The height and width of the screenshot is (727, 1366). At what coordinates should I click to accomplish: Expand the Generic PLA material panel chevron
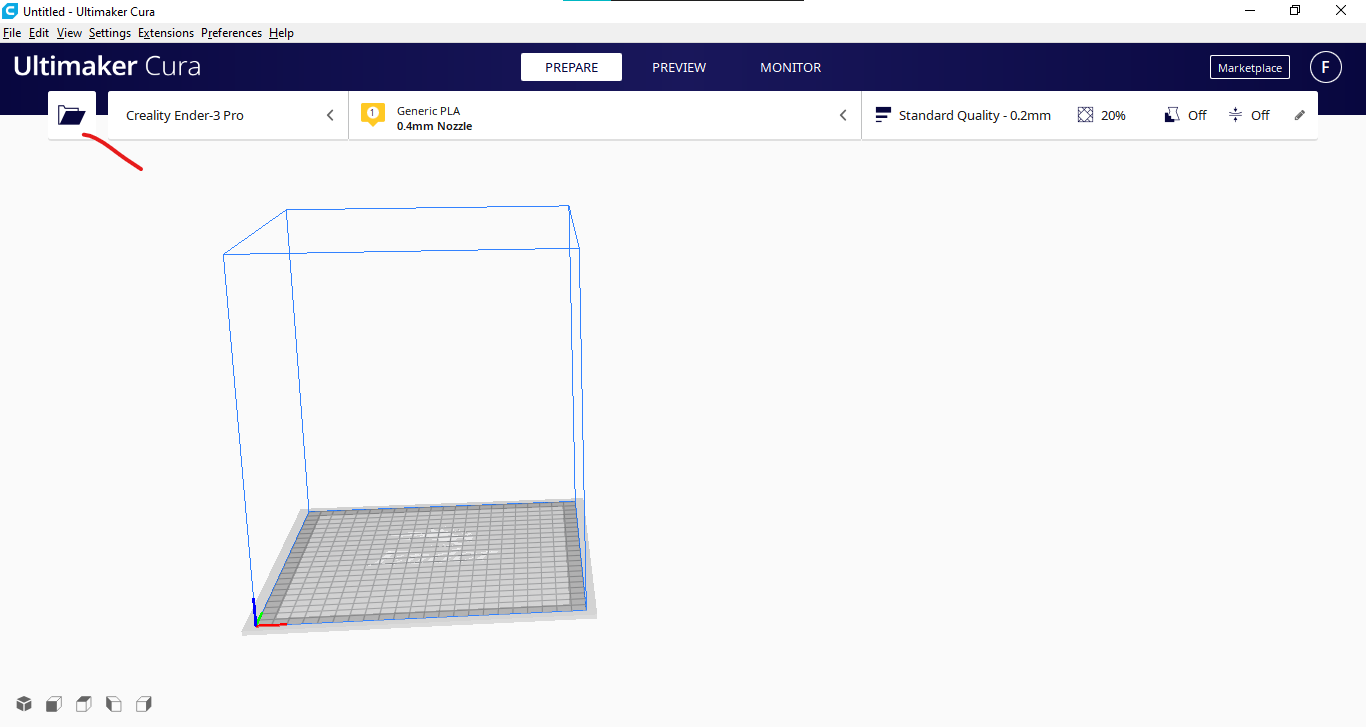click(x=843, y=115)
